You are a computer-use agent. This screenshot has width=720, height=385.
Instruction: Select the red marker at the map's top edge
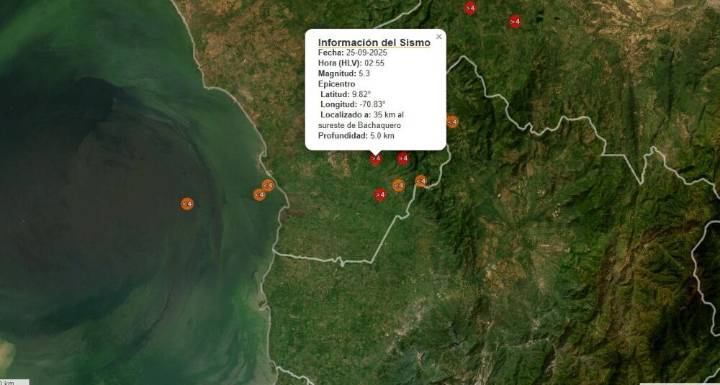[469, 8]
